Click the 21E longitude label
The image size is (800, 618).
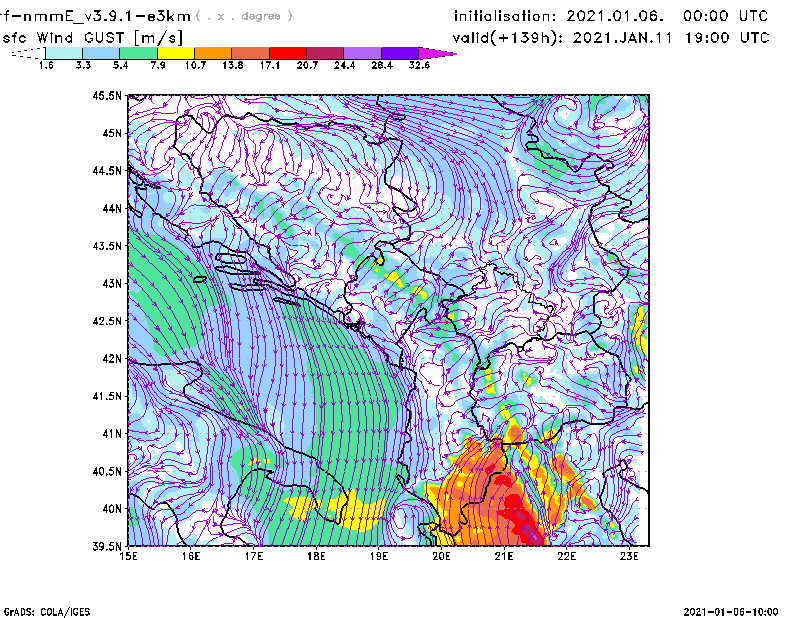tap(504, 556)
